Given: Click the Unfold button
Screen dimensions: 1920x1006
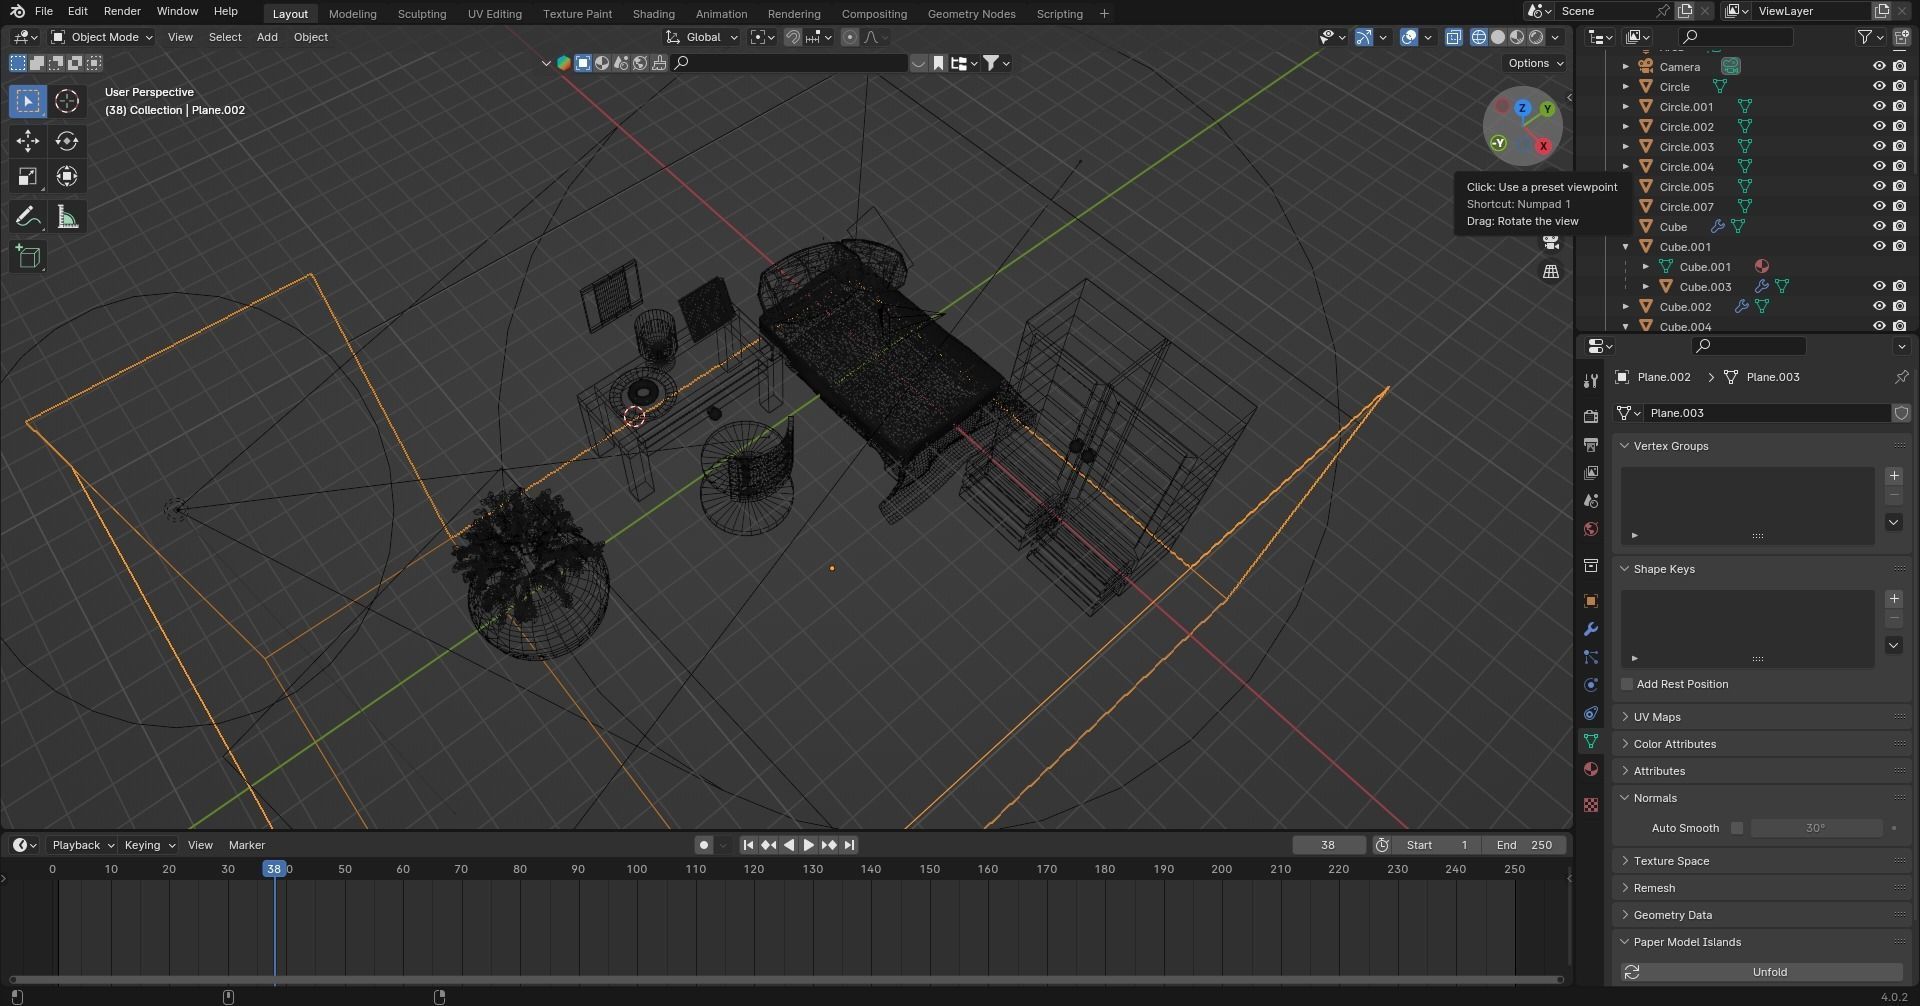Looking at the screenshot, I should [x=1770, y=972].
